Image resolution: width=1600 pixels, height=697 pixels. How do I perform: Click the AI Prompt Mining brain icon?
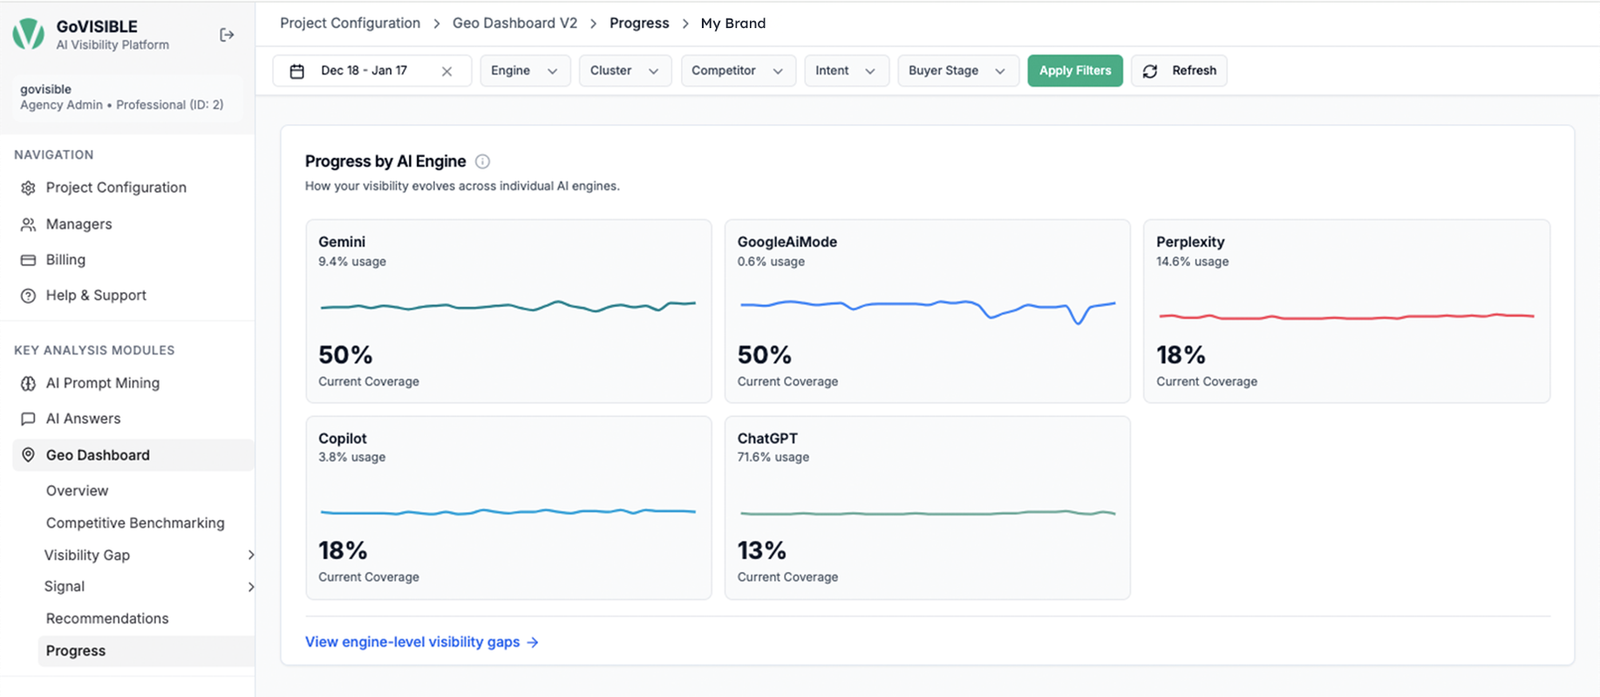pyautogui.click(x=28, y=383)
